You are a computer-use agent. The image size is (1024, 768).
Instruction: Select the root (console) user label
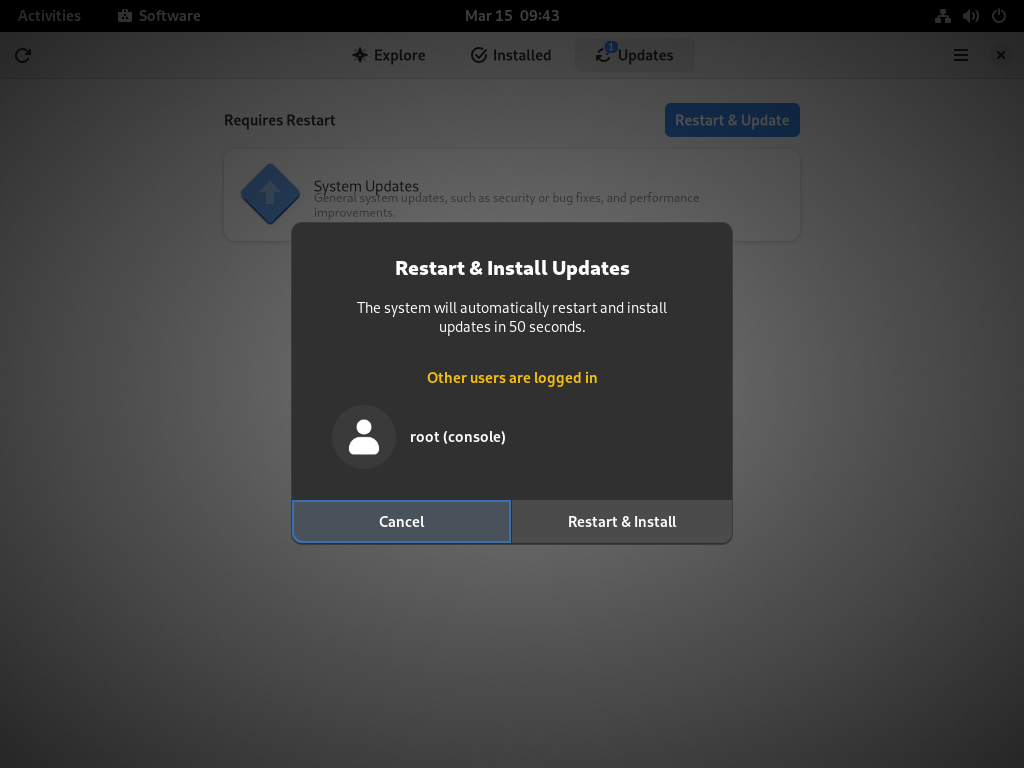click(x=458, y=437)
